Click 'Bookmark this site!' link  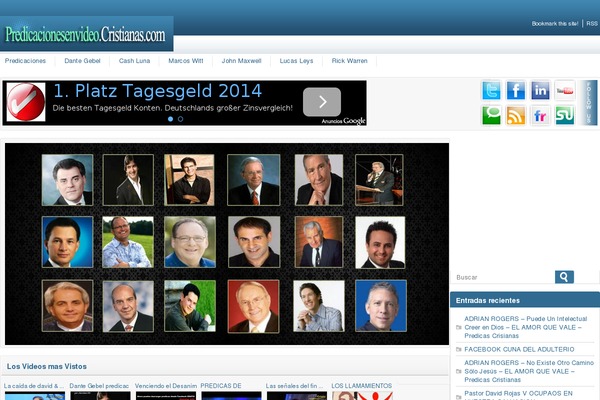(x=554, y=24)
